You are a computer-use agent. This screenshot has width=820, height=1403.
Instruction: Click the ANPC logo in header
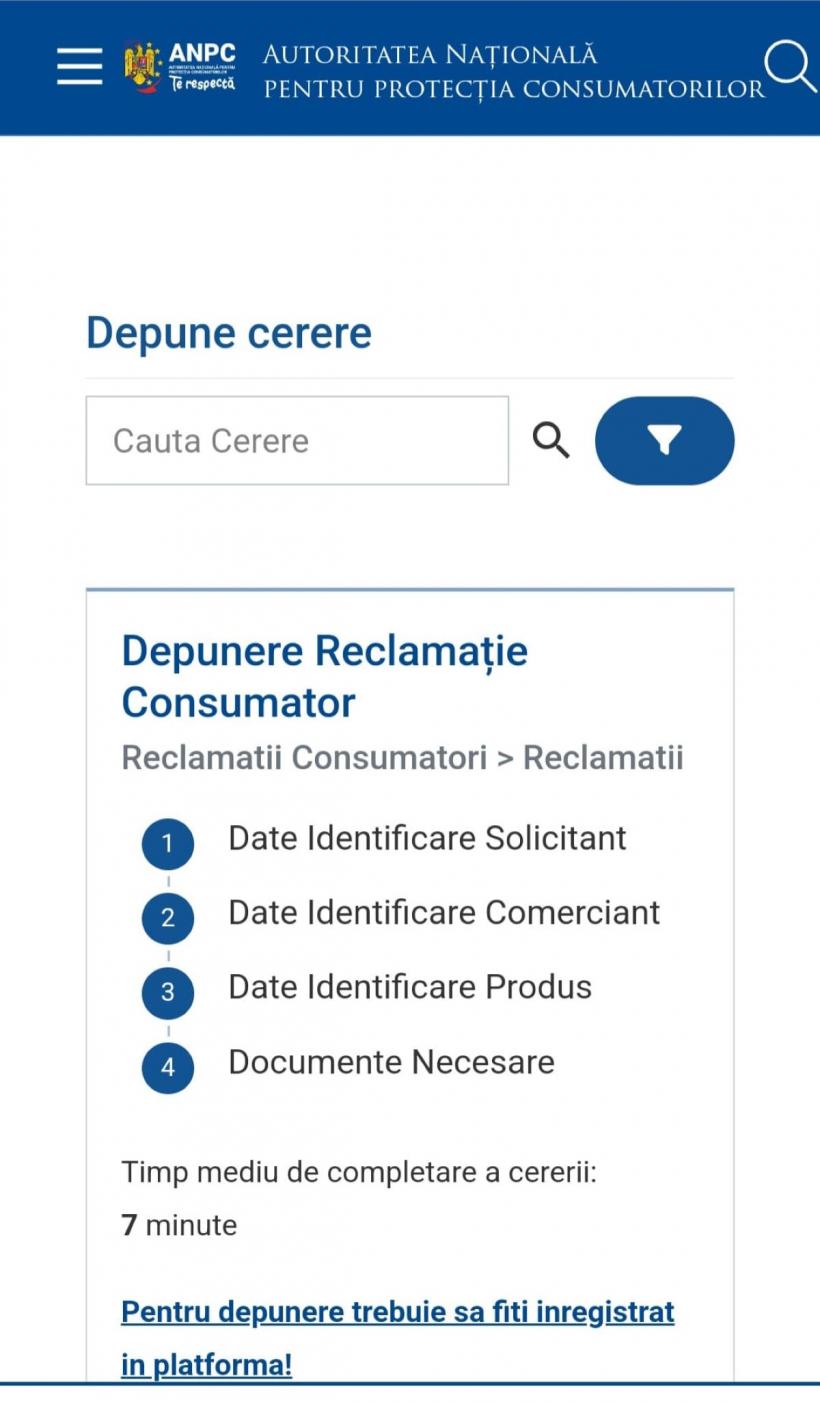pyautogui.click(x=181, y=67)
